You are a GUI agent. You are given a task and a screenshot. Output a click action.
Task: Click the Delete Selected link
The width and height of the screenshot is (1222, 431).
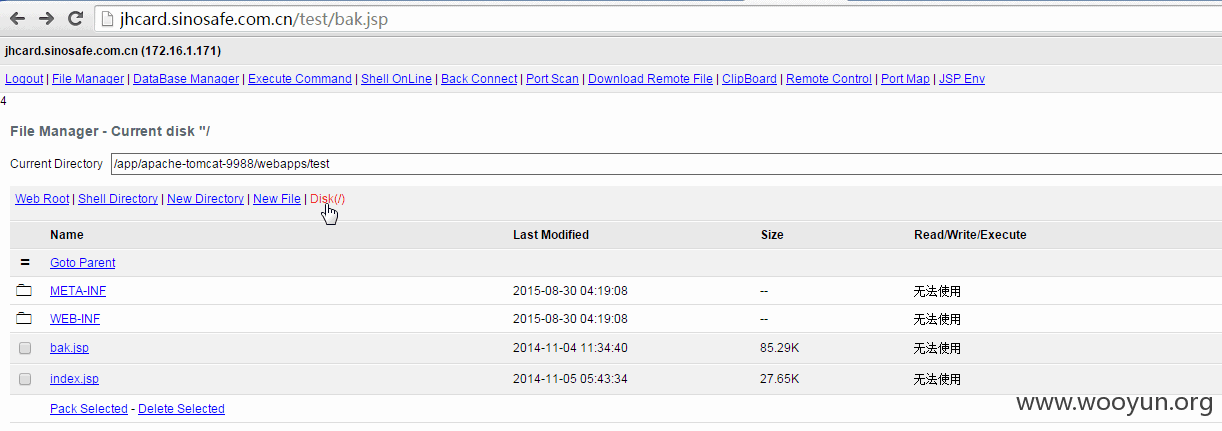tap(181, 409)
